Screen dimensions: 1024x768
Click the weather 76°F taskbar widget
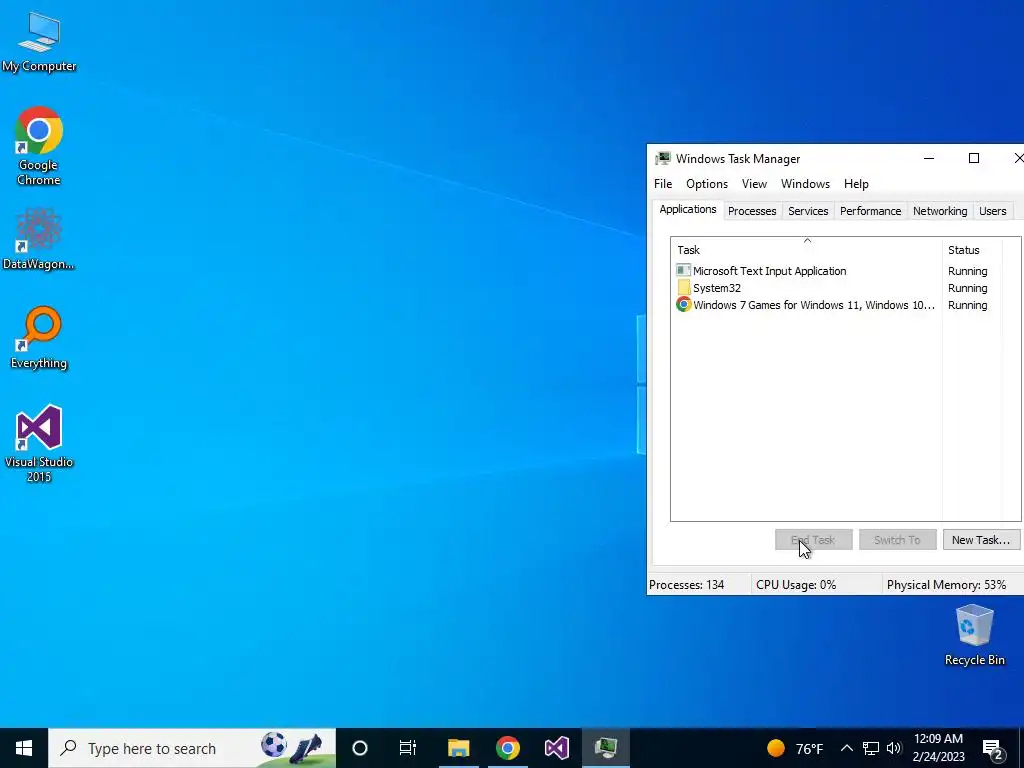tap(795, 748)
